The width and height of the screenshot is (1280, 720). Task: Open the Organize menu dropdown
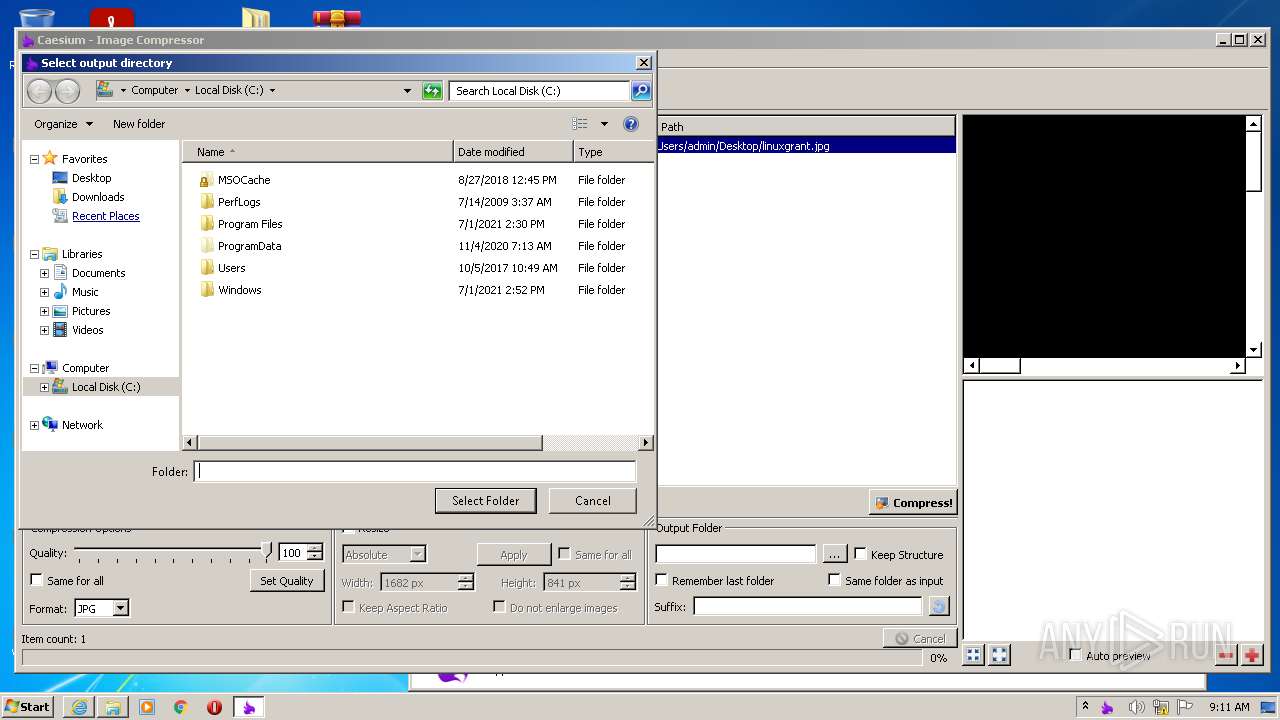click(63, 124)
